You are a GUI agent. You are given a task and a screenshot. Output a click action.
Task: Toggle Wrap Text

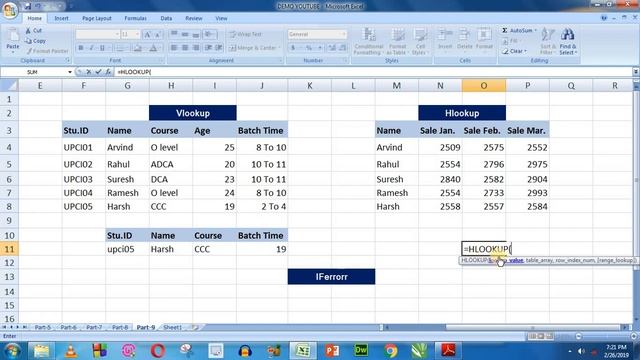tap(245, 34)
